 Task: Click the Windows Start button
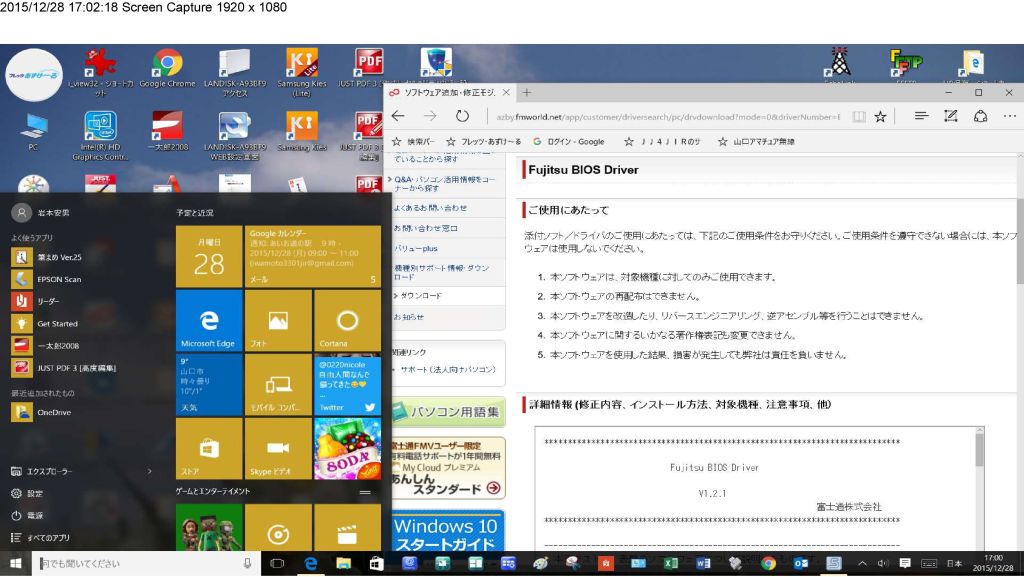[16, 563]
